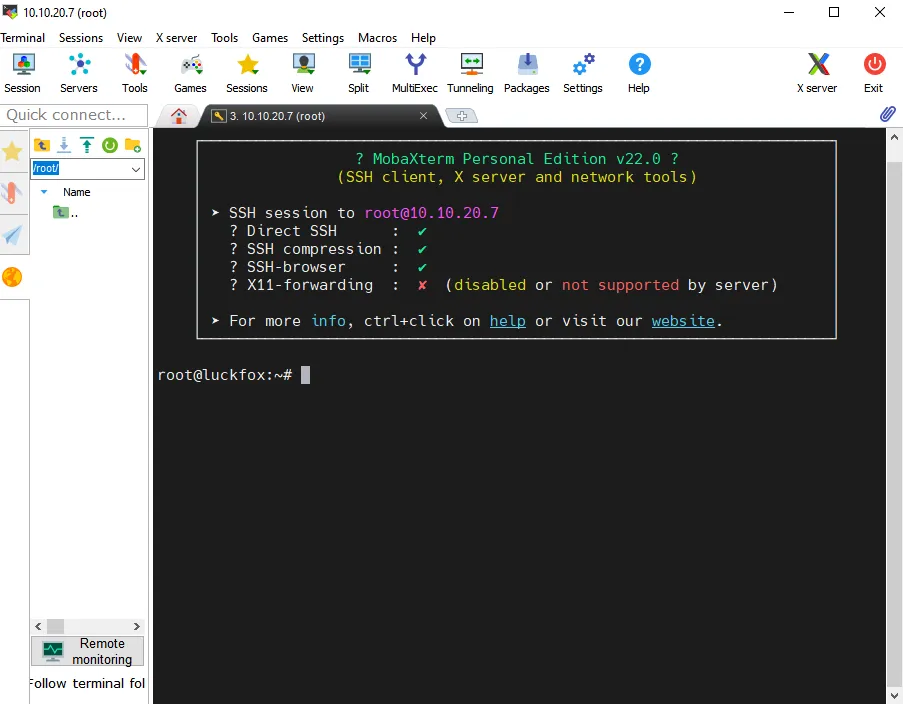Open the Servers toolbar icon

(x=79, y=73)
